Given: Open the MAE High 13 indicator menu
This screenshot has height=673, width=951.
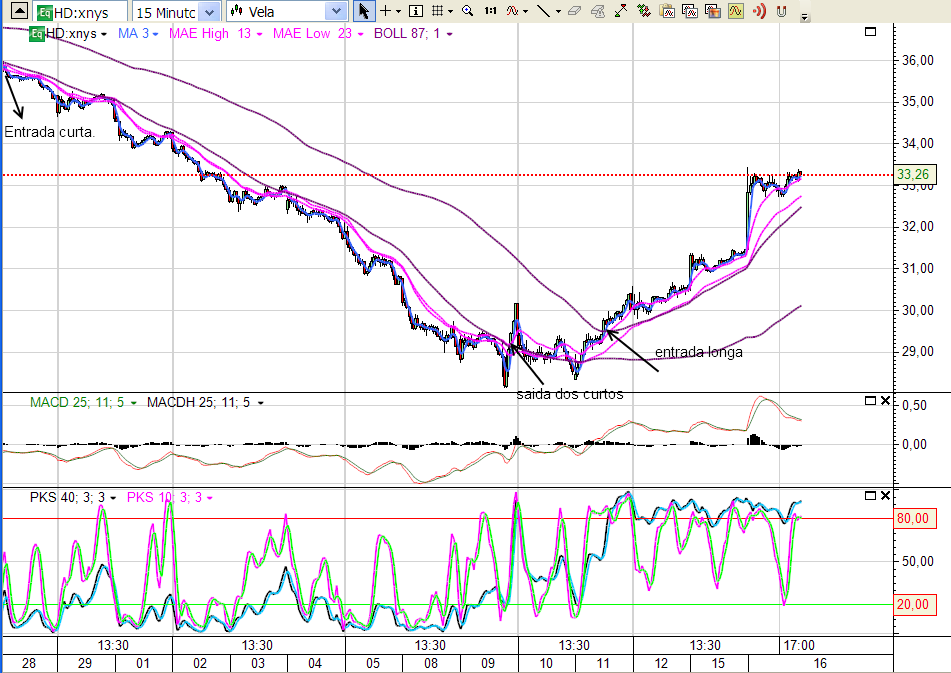Looking at the screenshot, I should click(259, 34).
